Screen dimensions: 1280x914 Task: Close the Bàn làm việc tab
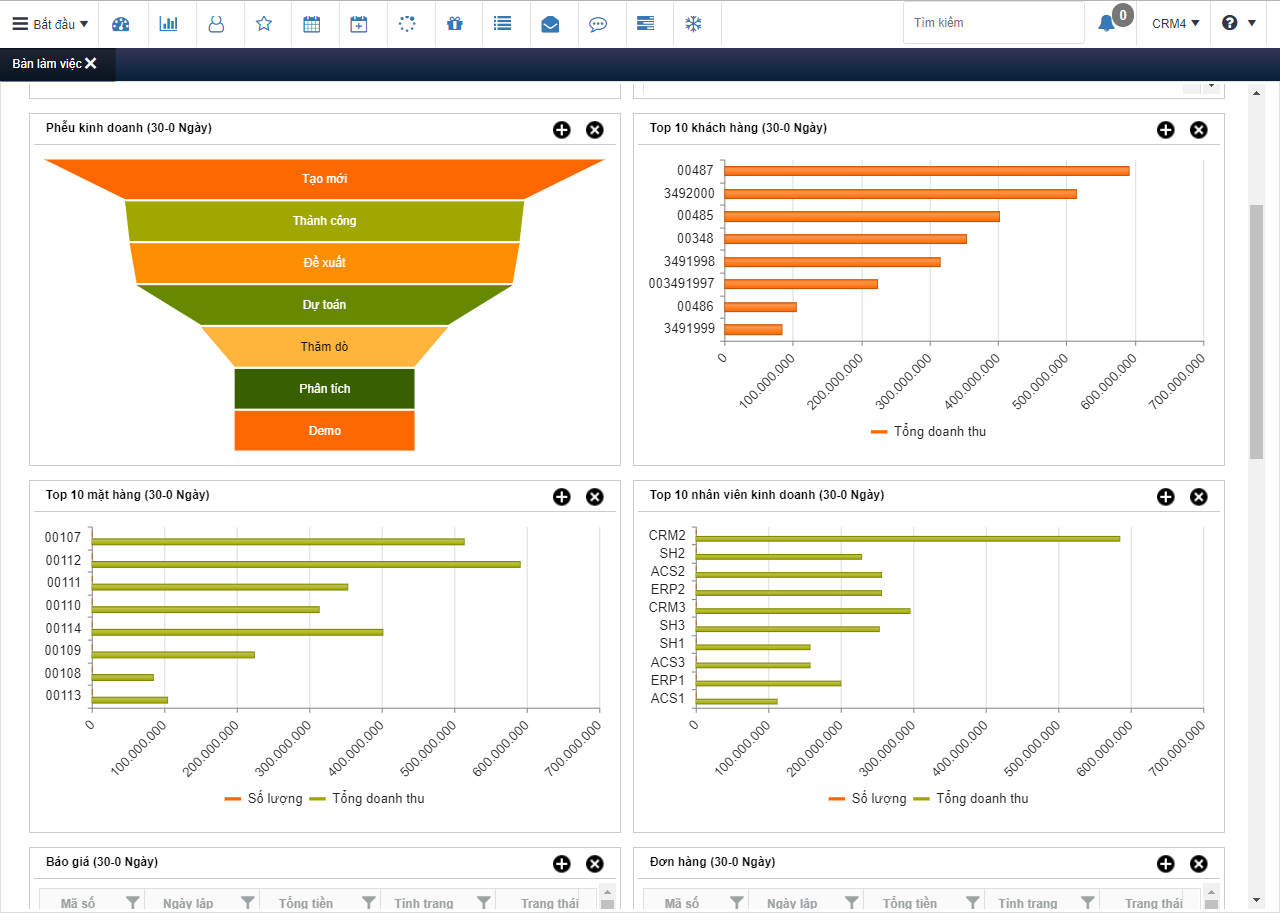click(x=91, y=64)
